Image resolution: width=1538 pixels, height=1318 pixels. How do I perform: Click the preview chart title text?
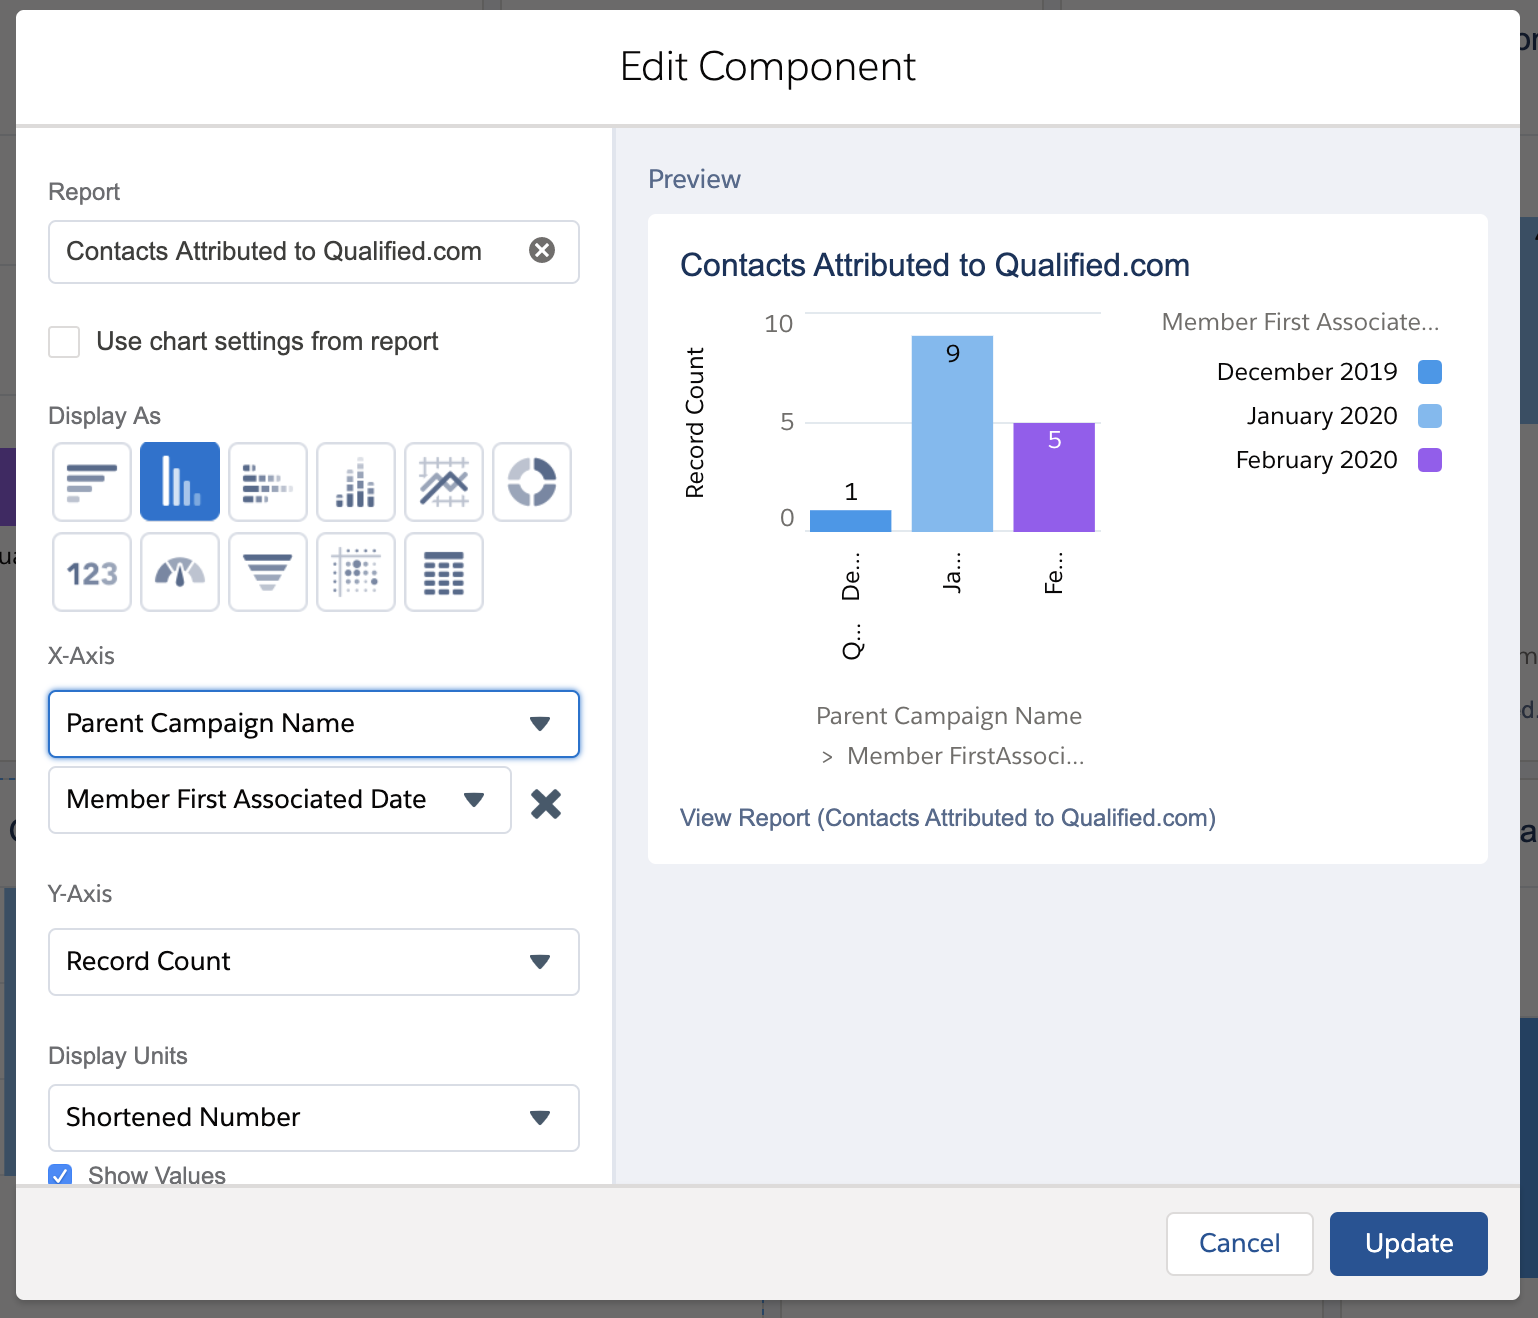[935, 265]
